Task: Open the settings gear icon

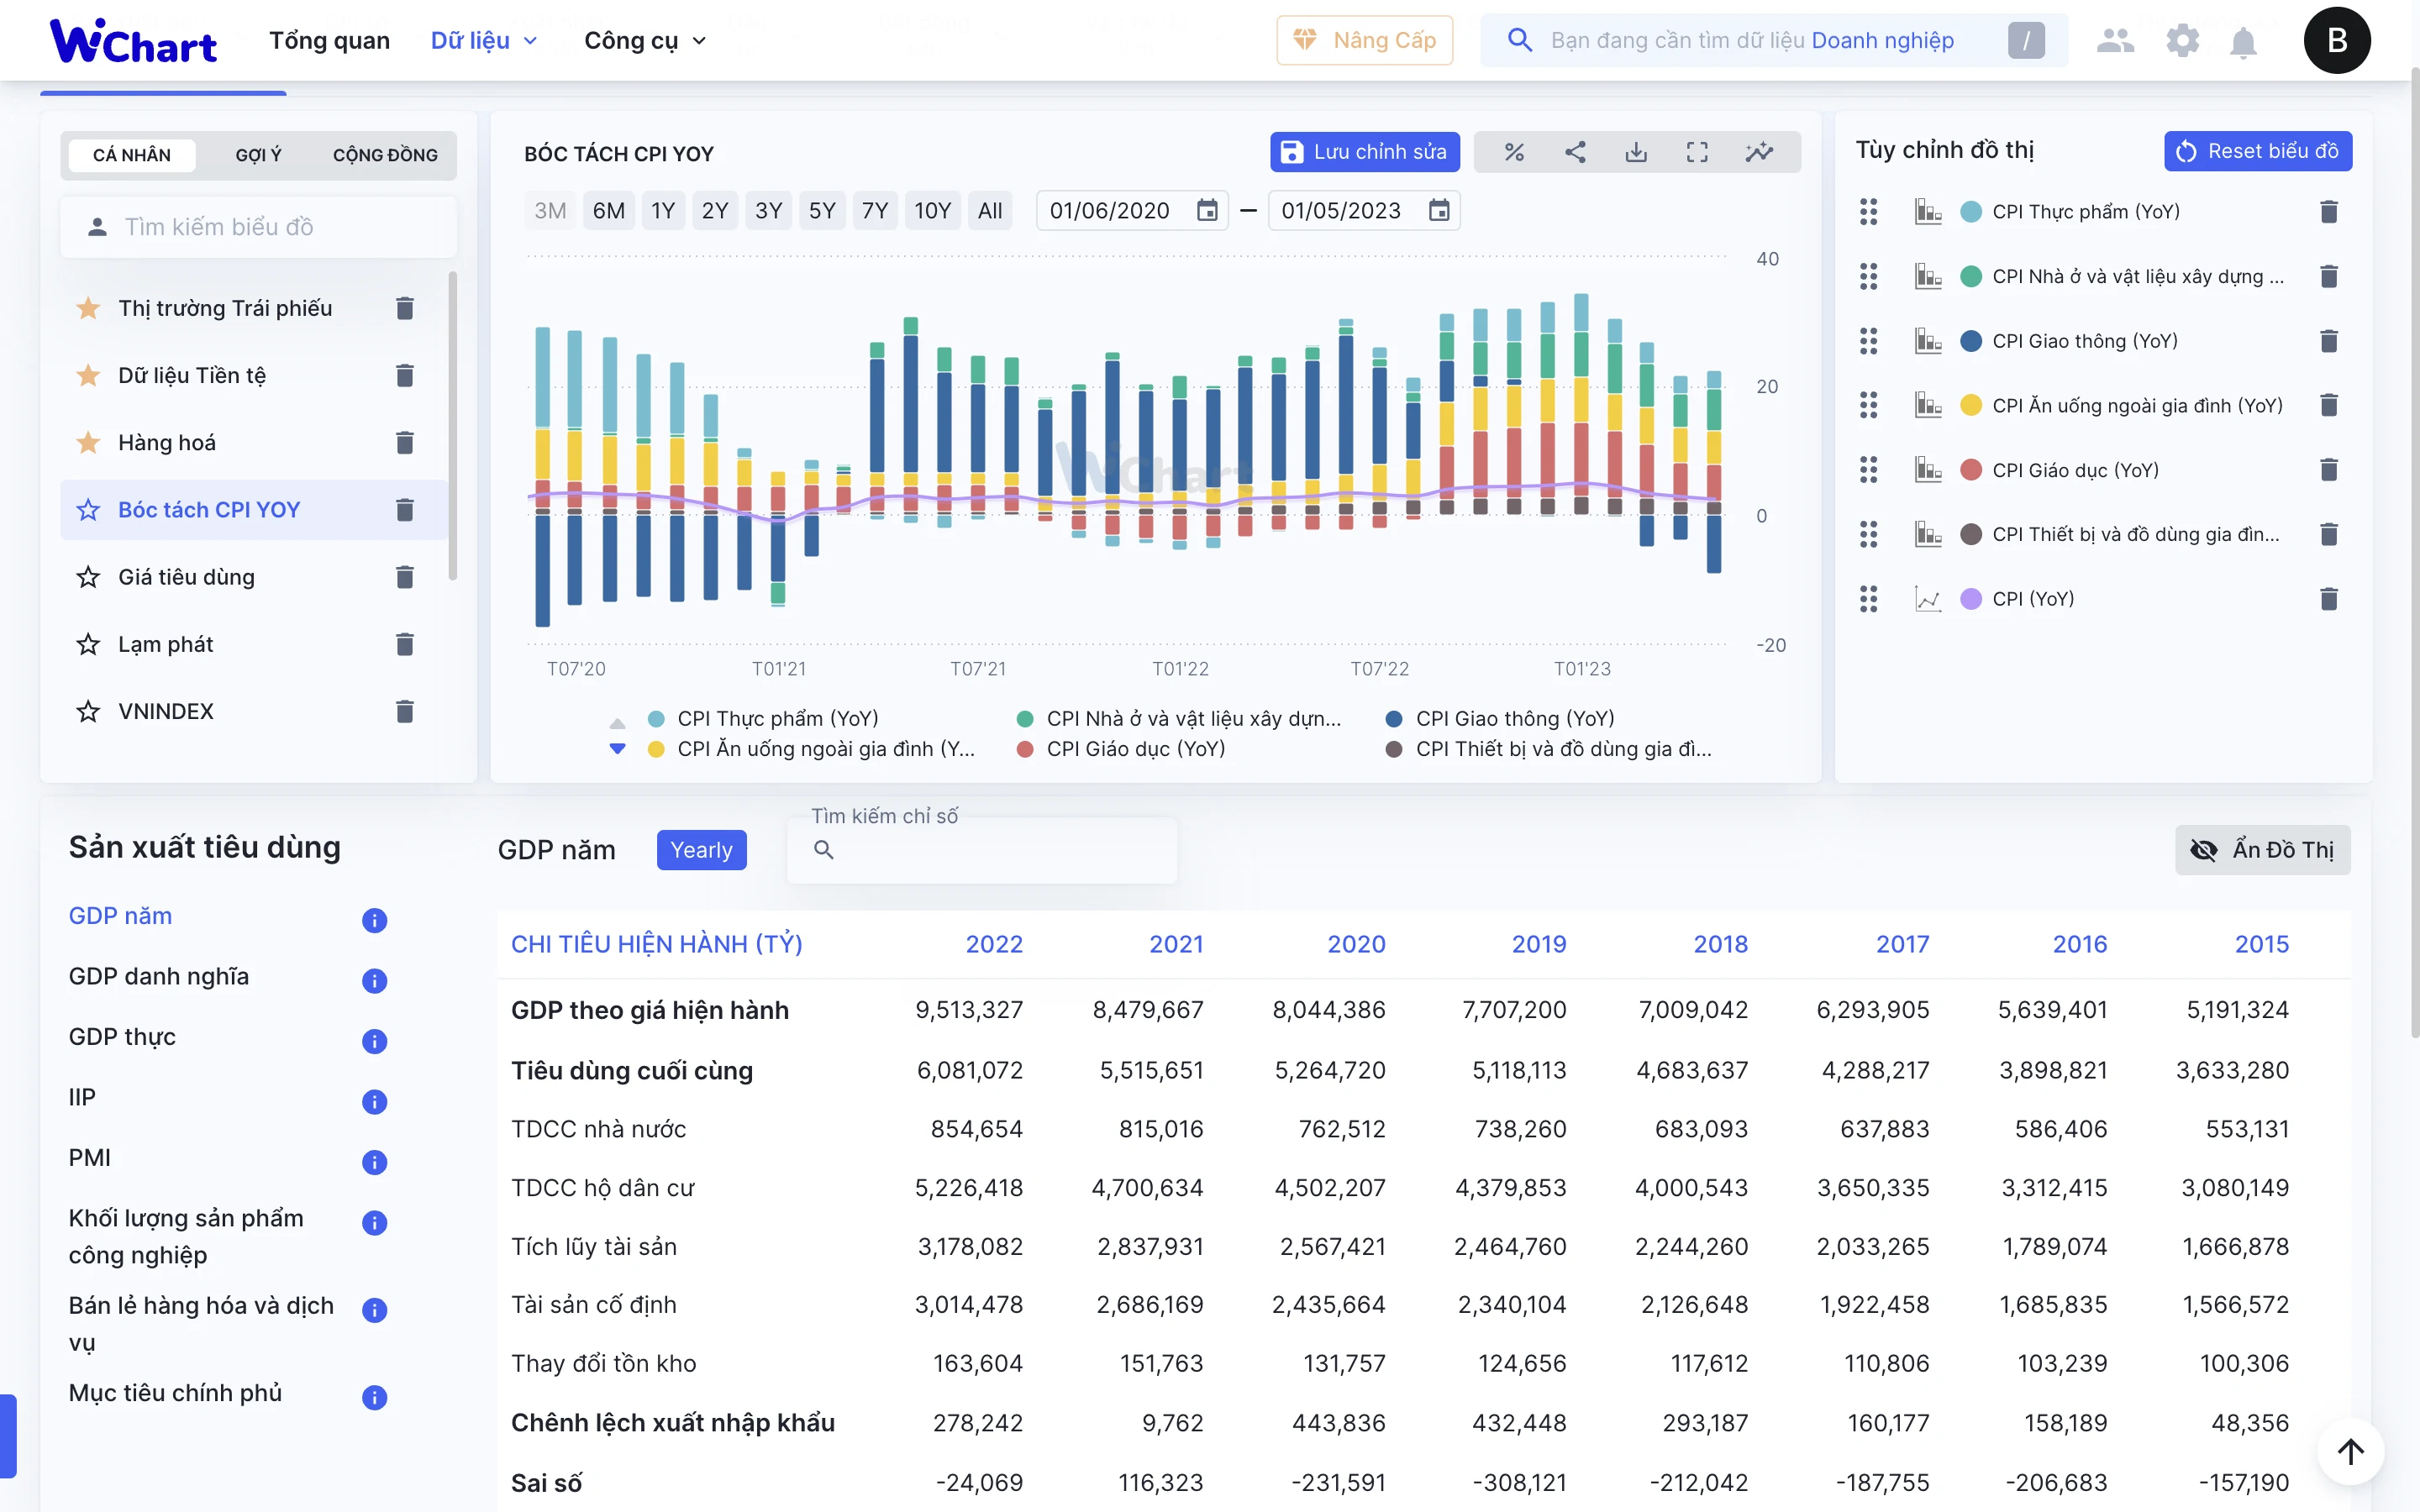Action: pos(2182,41)
